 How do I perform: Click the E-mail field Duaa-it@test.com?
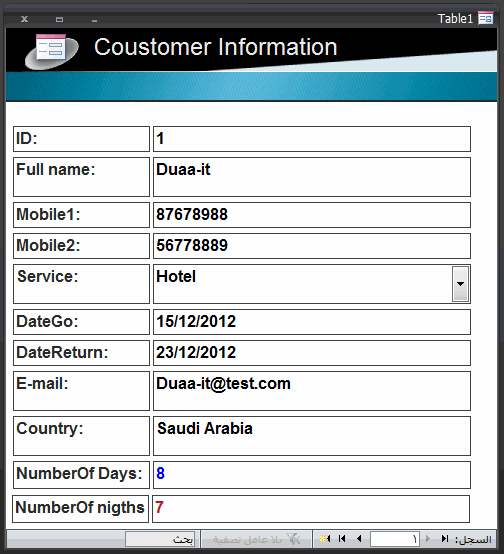pos(312,391)
